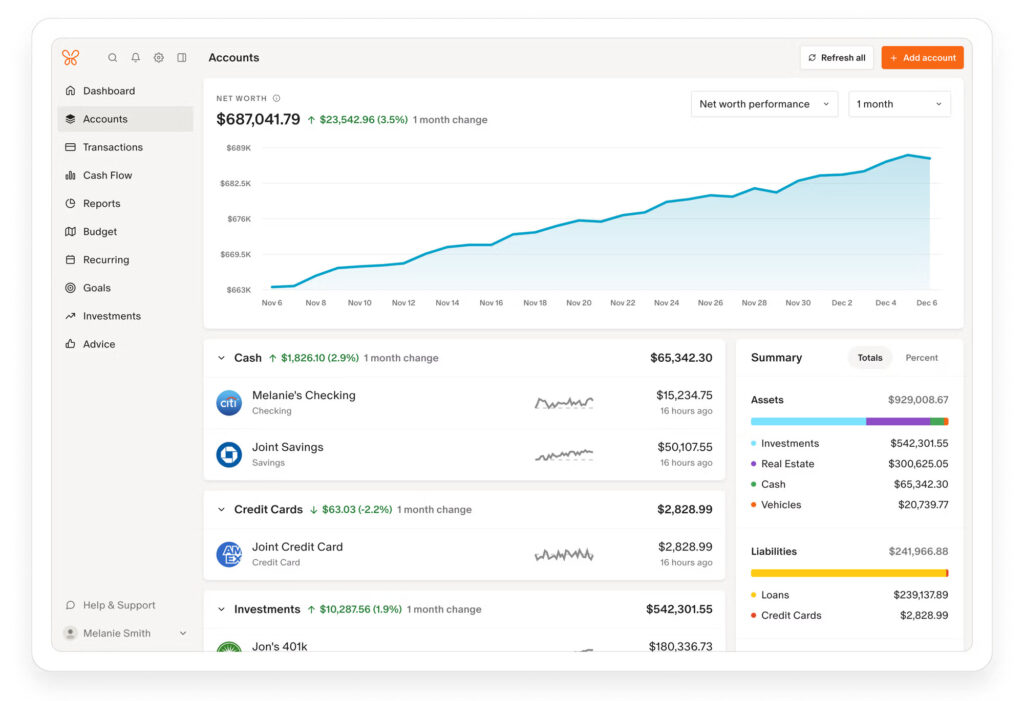Click the search magnifier icon
This screenshot has height=701, width=1024.
click(x=113, y=58)
